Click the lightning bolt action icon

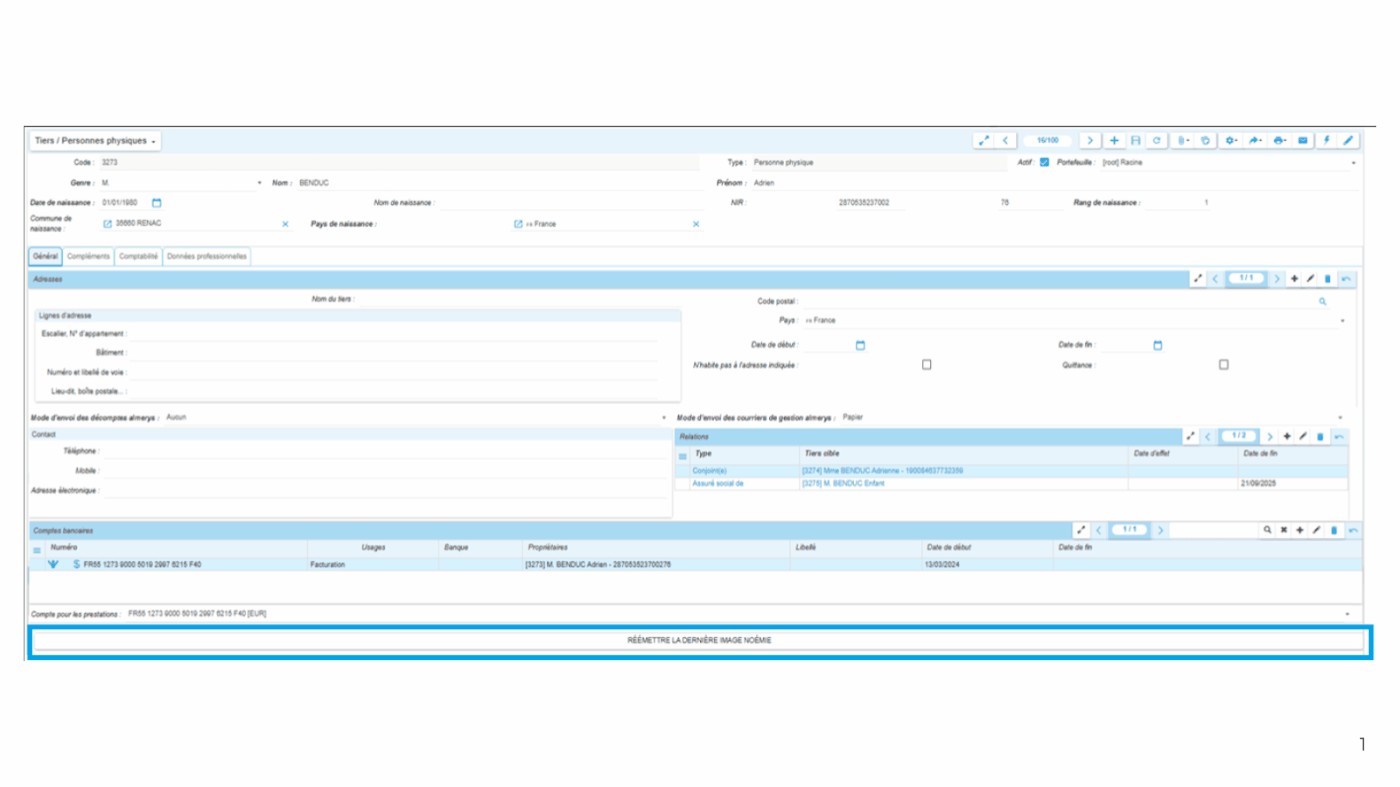(x=1327, y=141)
